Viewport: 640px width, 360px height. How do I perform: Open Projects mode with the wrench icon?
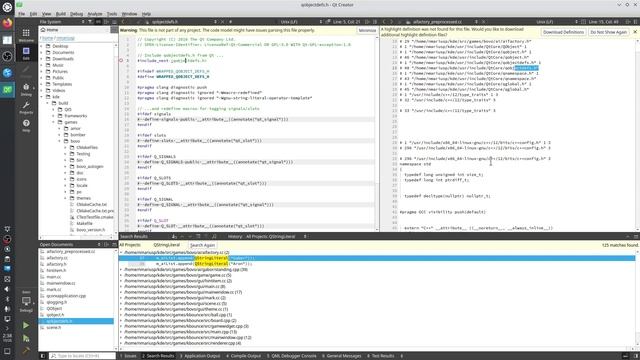26,108
